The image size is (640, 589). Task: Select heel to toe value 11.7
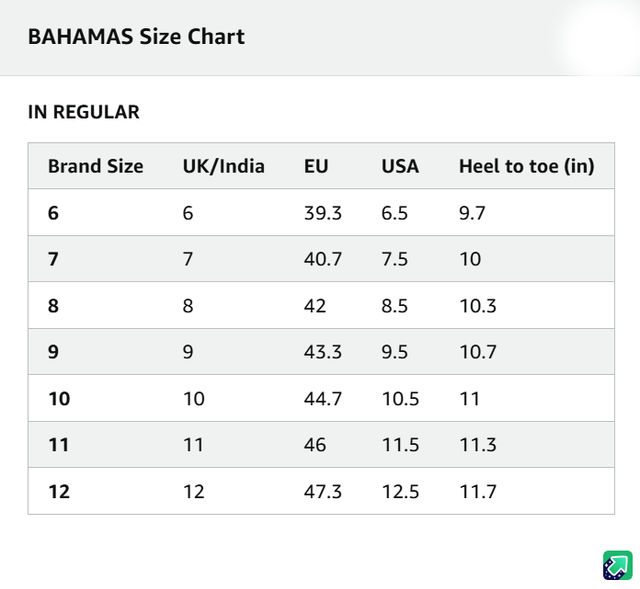click(478, 491)
